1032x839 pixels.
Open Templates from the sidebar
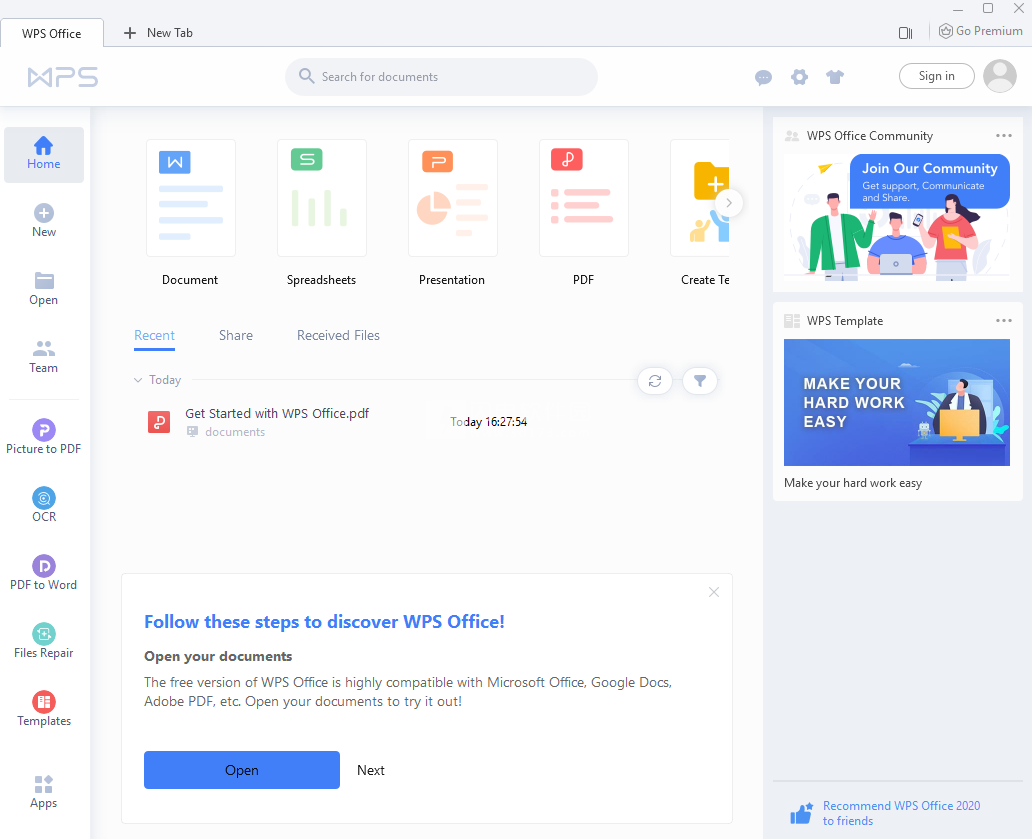[x=43, y=709]
